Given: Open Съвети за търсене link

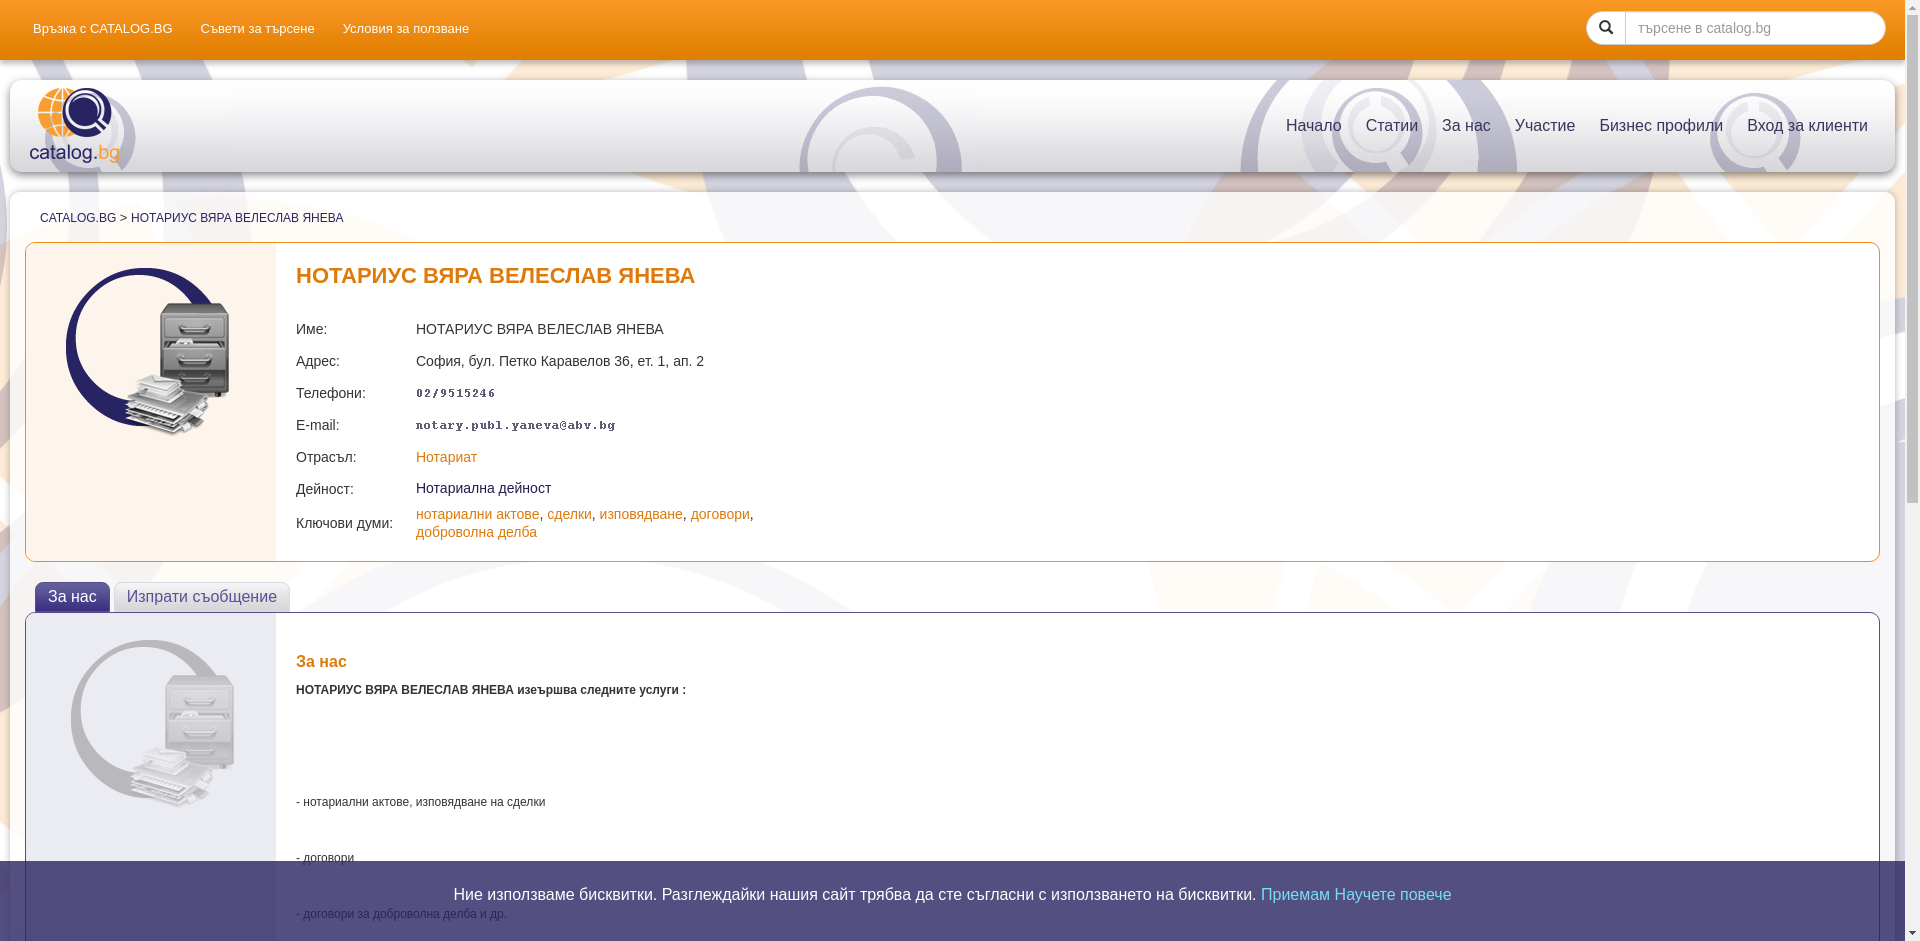Looking at the screenshot, I should point(257,29).
